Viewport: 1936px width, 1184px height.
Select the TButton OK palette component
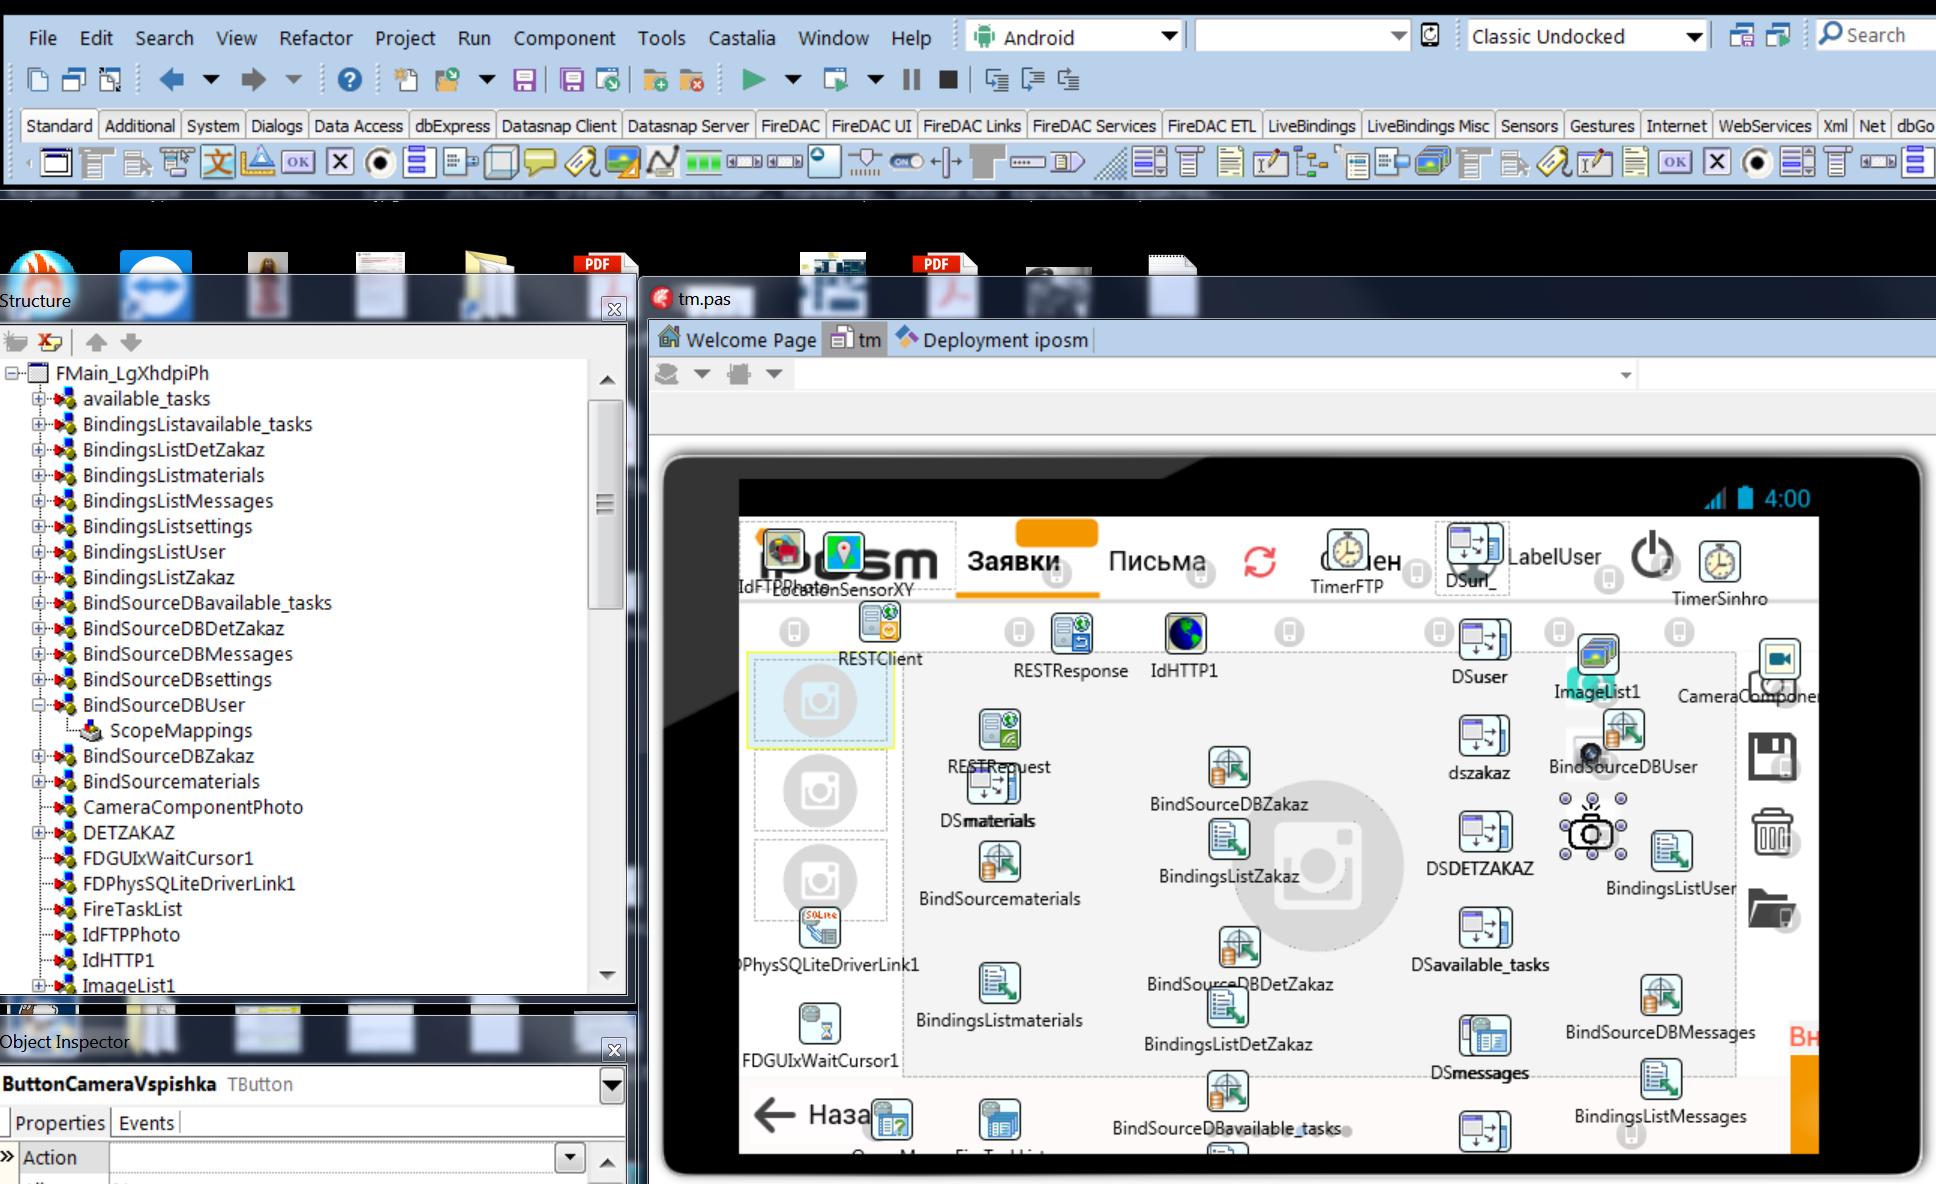298,162
